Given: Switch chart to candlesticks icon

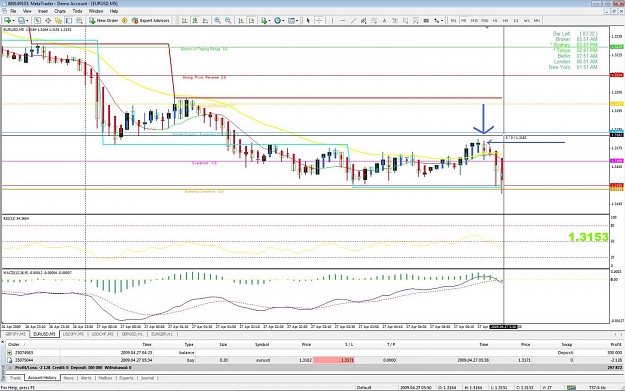Looking at the screenshot, I should click(195, 20).
